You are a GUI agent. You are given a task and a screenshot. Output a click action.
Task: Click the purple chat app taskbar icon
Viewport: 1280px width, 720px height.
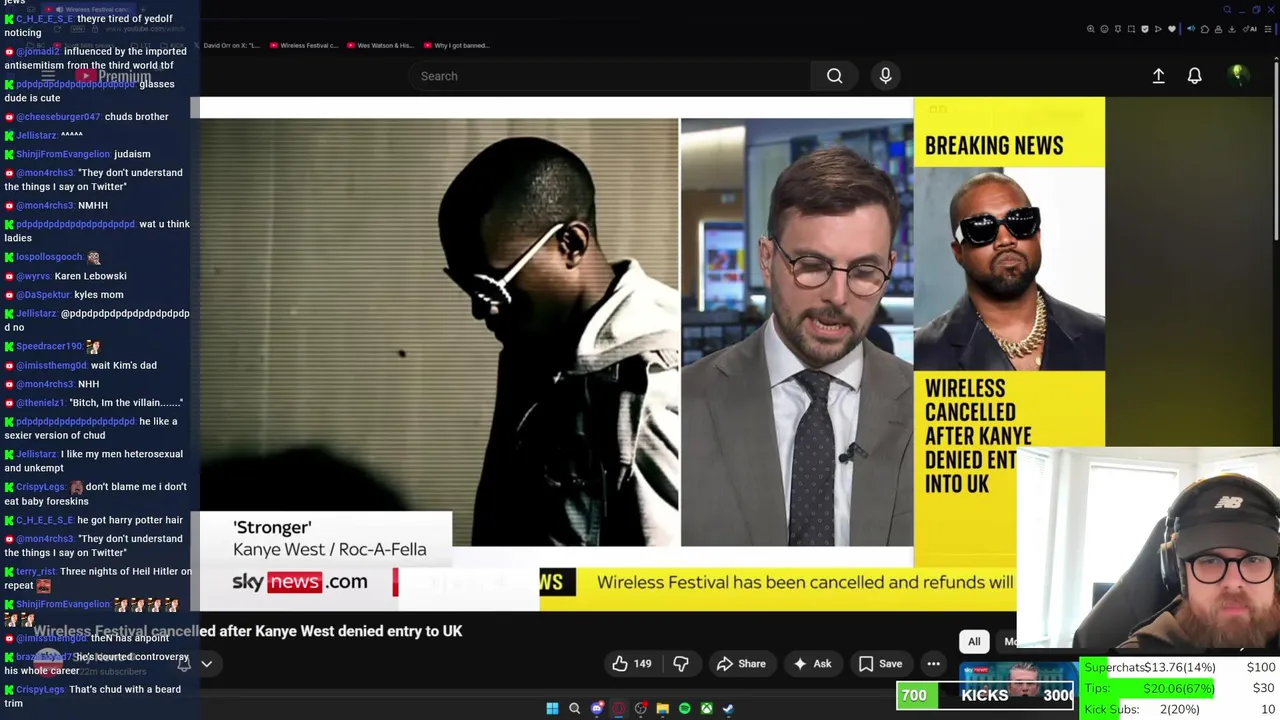[597, 708]
